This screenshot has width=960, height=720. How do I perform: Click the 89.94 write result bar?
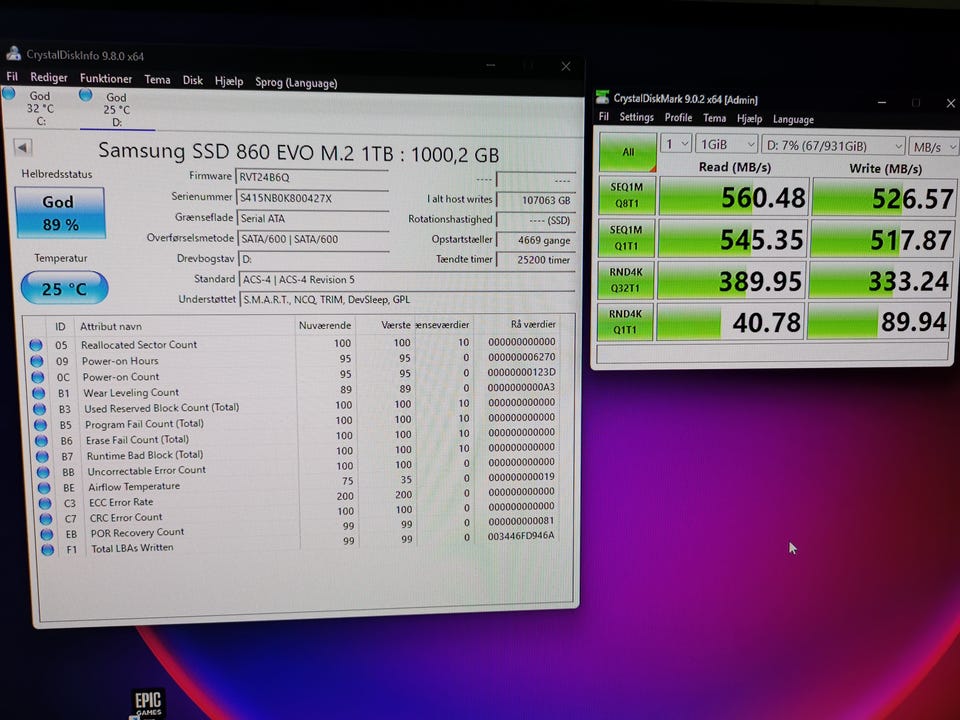pyautogui.click(x=877, y=321)
